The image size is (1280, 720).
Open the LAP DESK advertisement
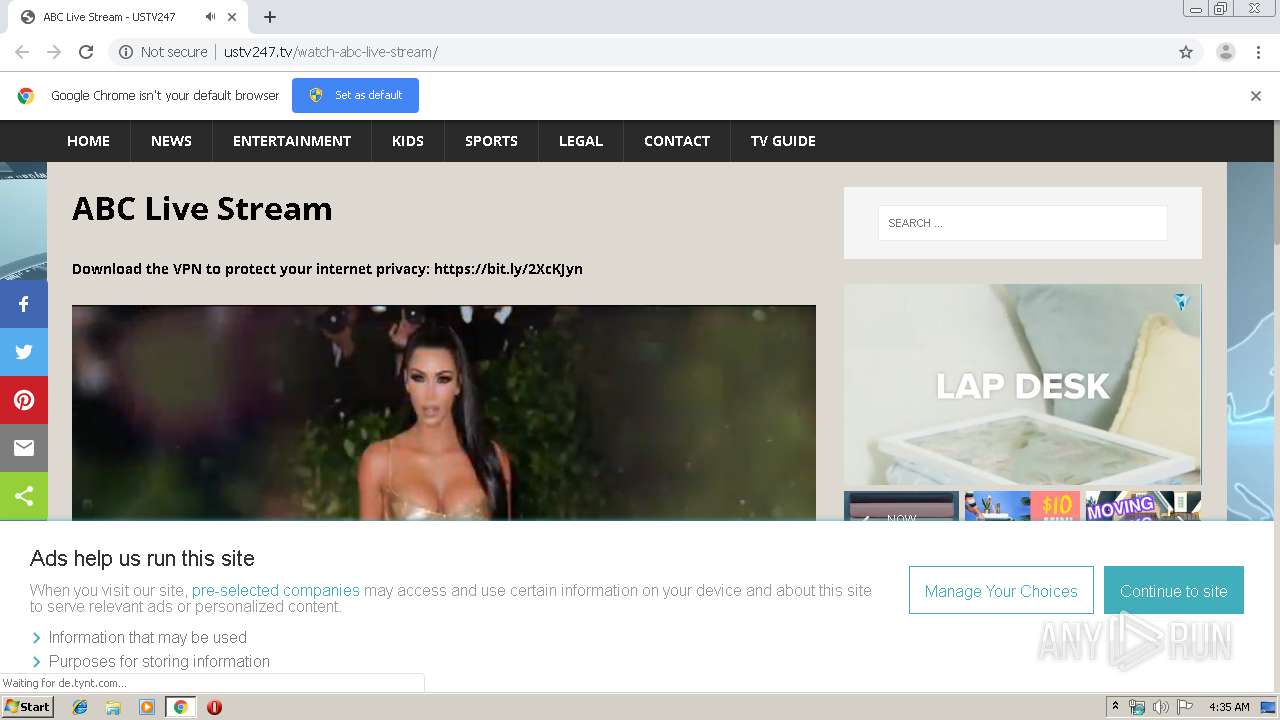tap(1022, 385)
